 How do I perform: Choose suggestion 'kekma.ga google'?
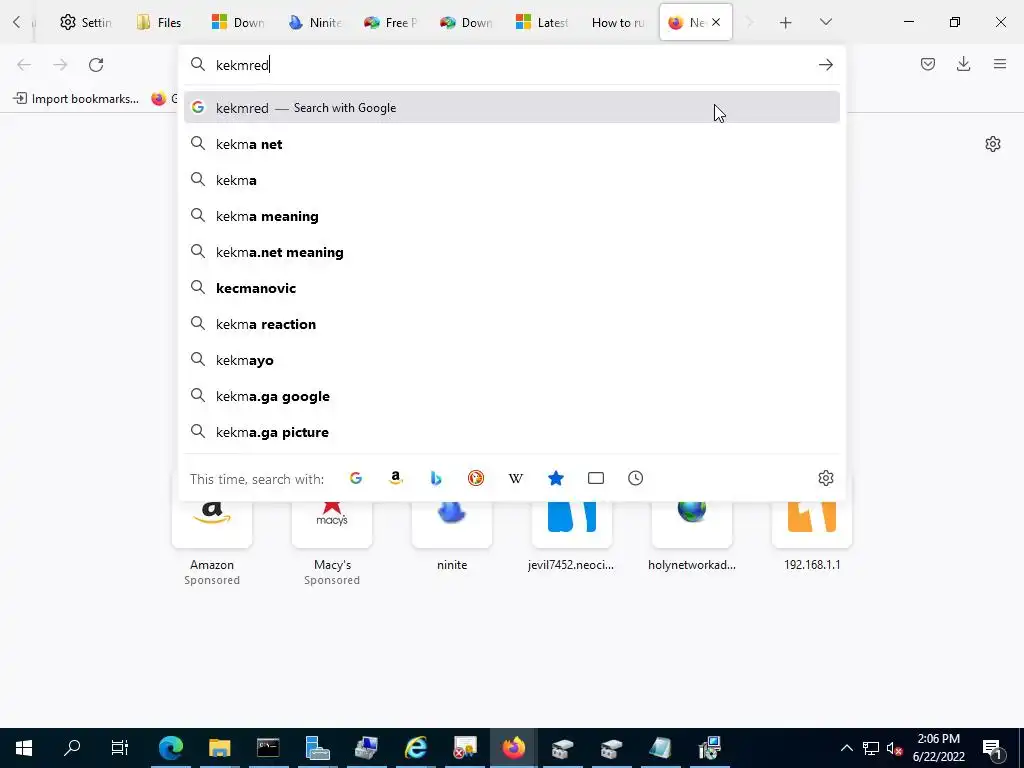tap(511, 396)
